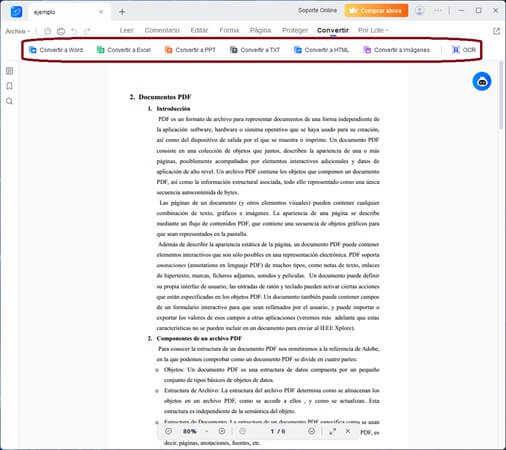506x450 pixels.
Task: Click the Convertir a imágenes button
Action: [397, 50]
